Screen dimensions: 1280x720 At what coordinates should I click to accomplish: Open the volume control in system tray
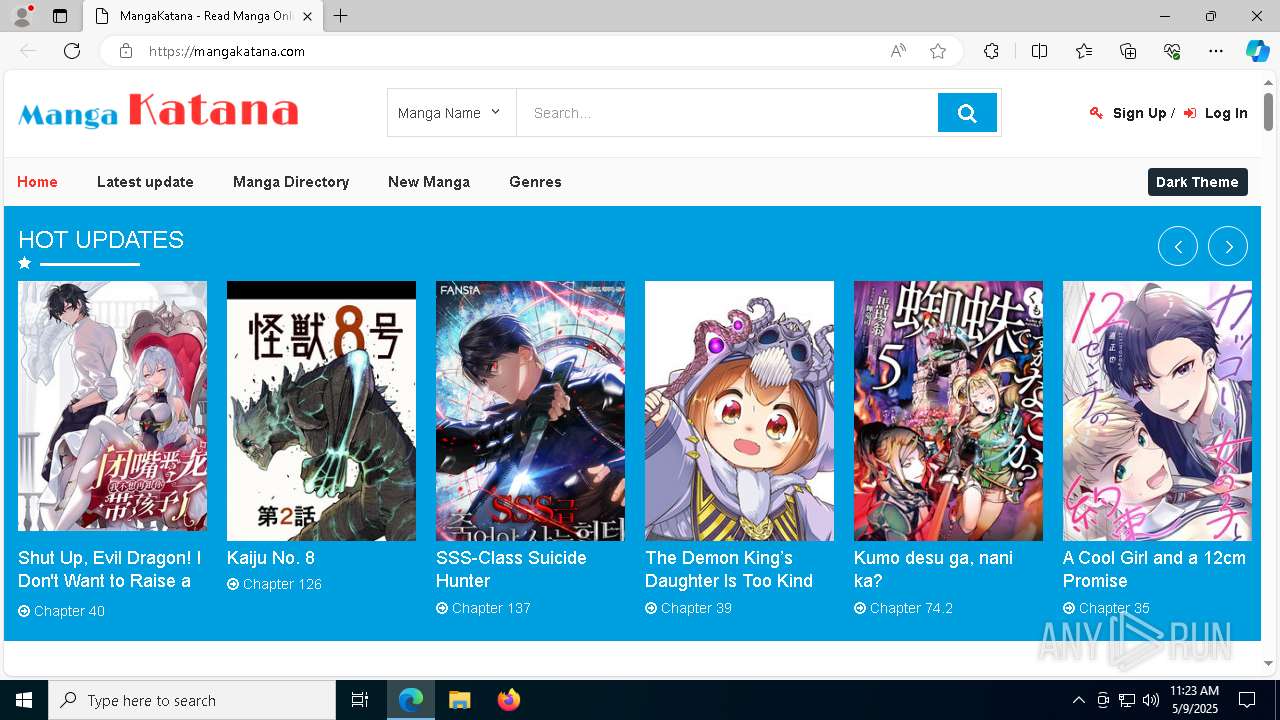(1151, 700)
